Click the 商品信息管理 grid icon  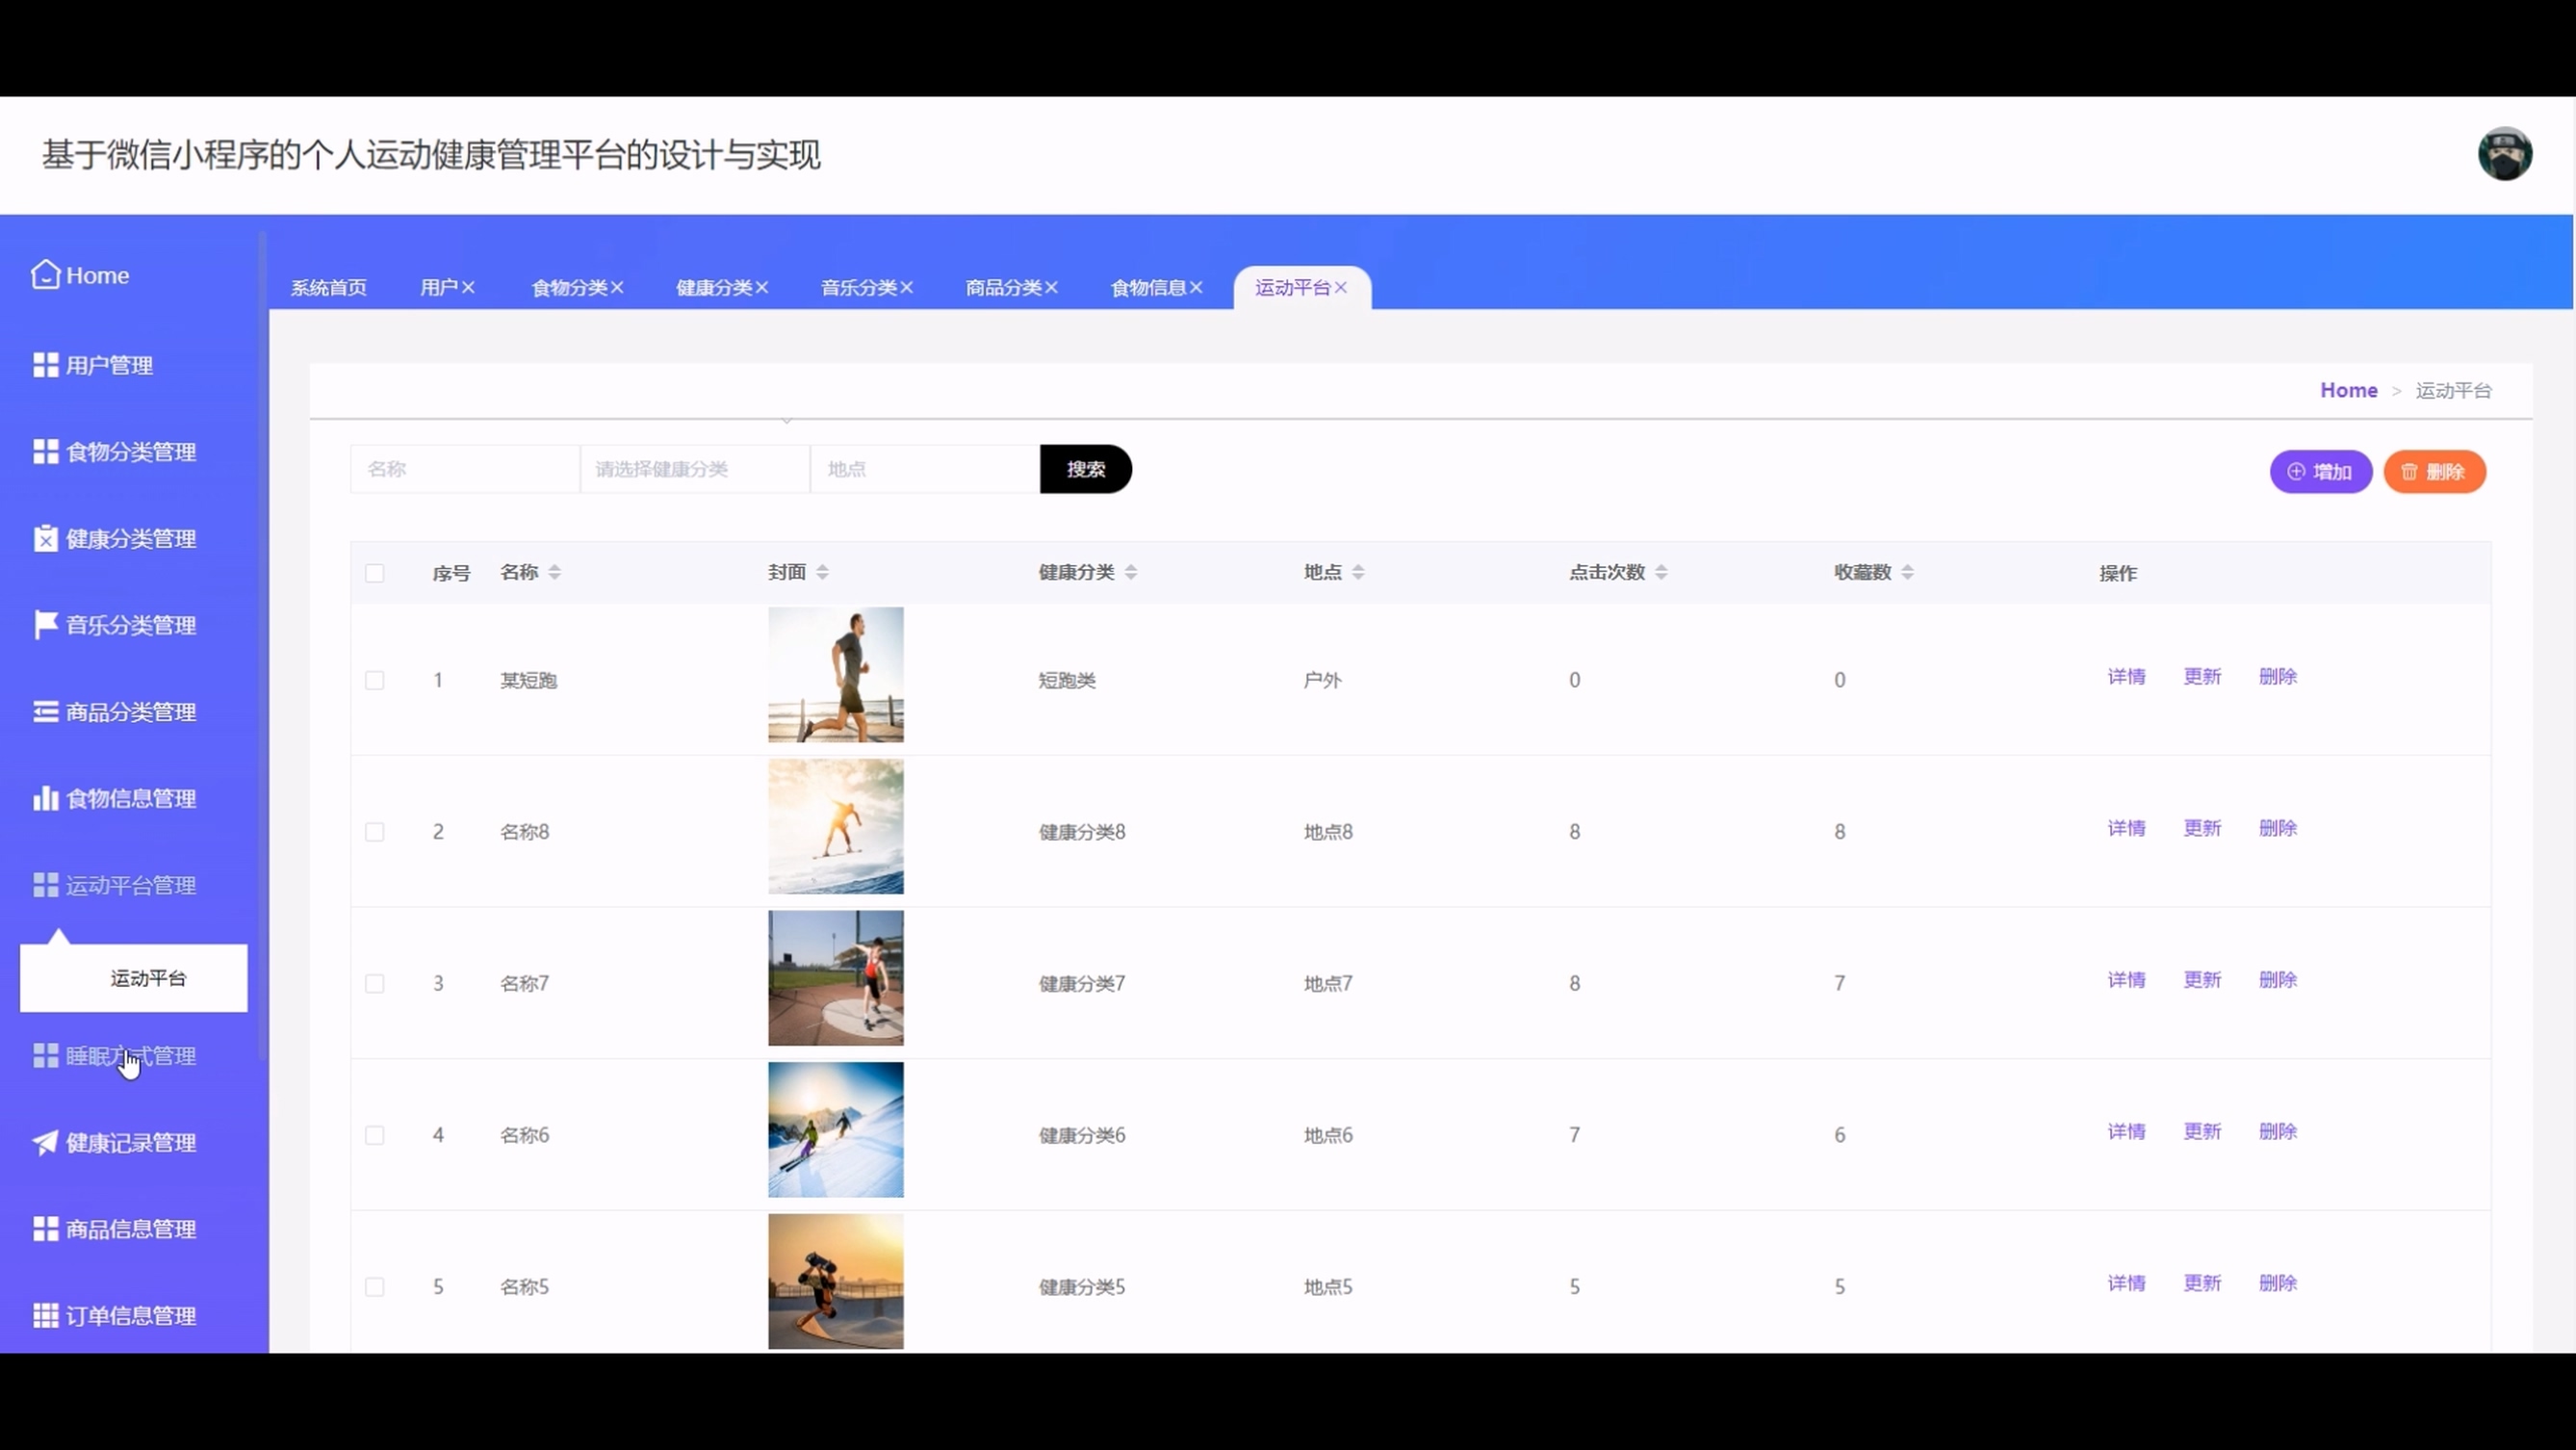coord(45,1229)
